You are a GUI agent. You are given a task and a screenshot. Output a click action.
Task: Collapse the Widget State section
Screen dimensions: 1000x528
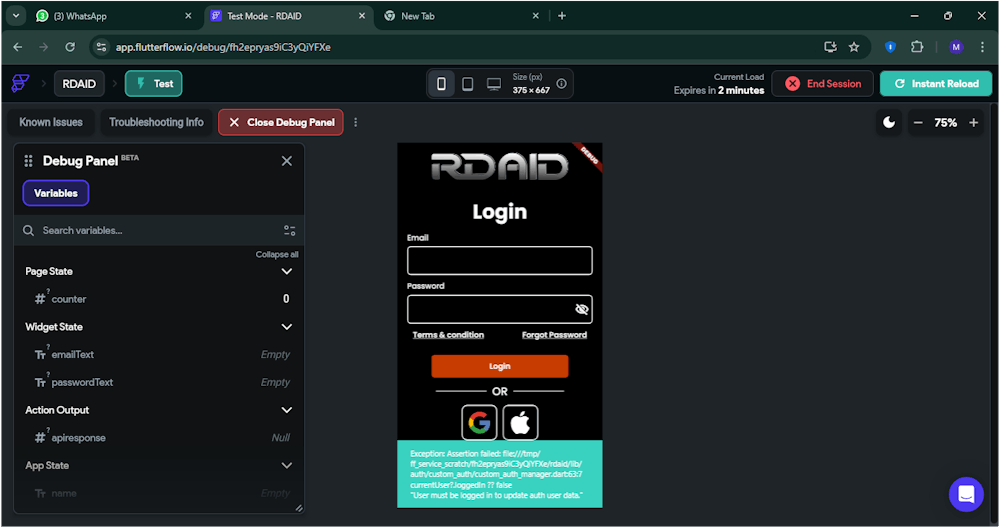point(287,327)
